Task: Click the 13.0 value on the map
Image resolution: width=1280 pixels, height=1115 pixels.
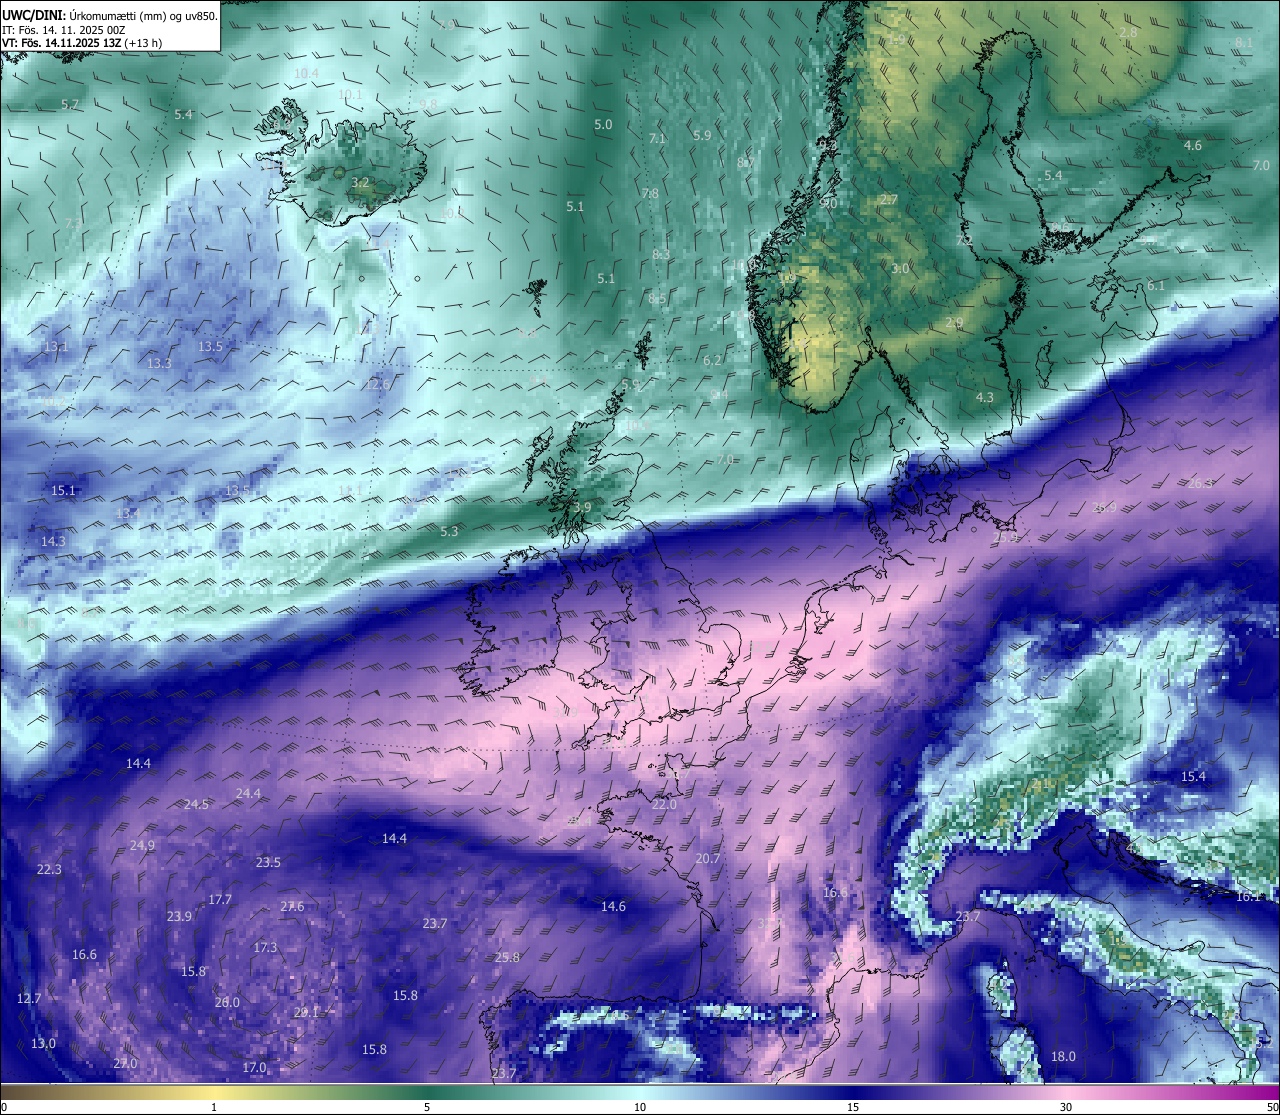Action: tap(43, 1044)
